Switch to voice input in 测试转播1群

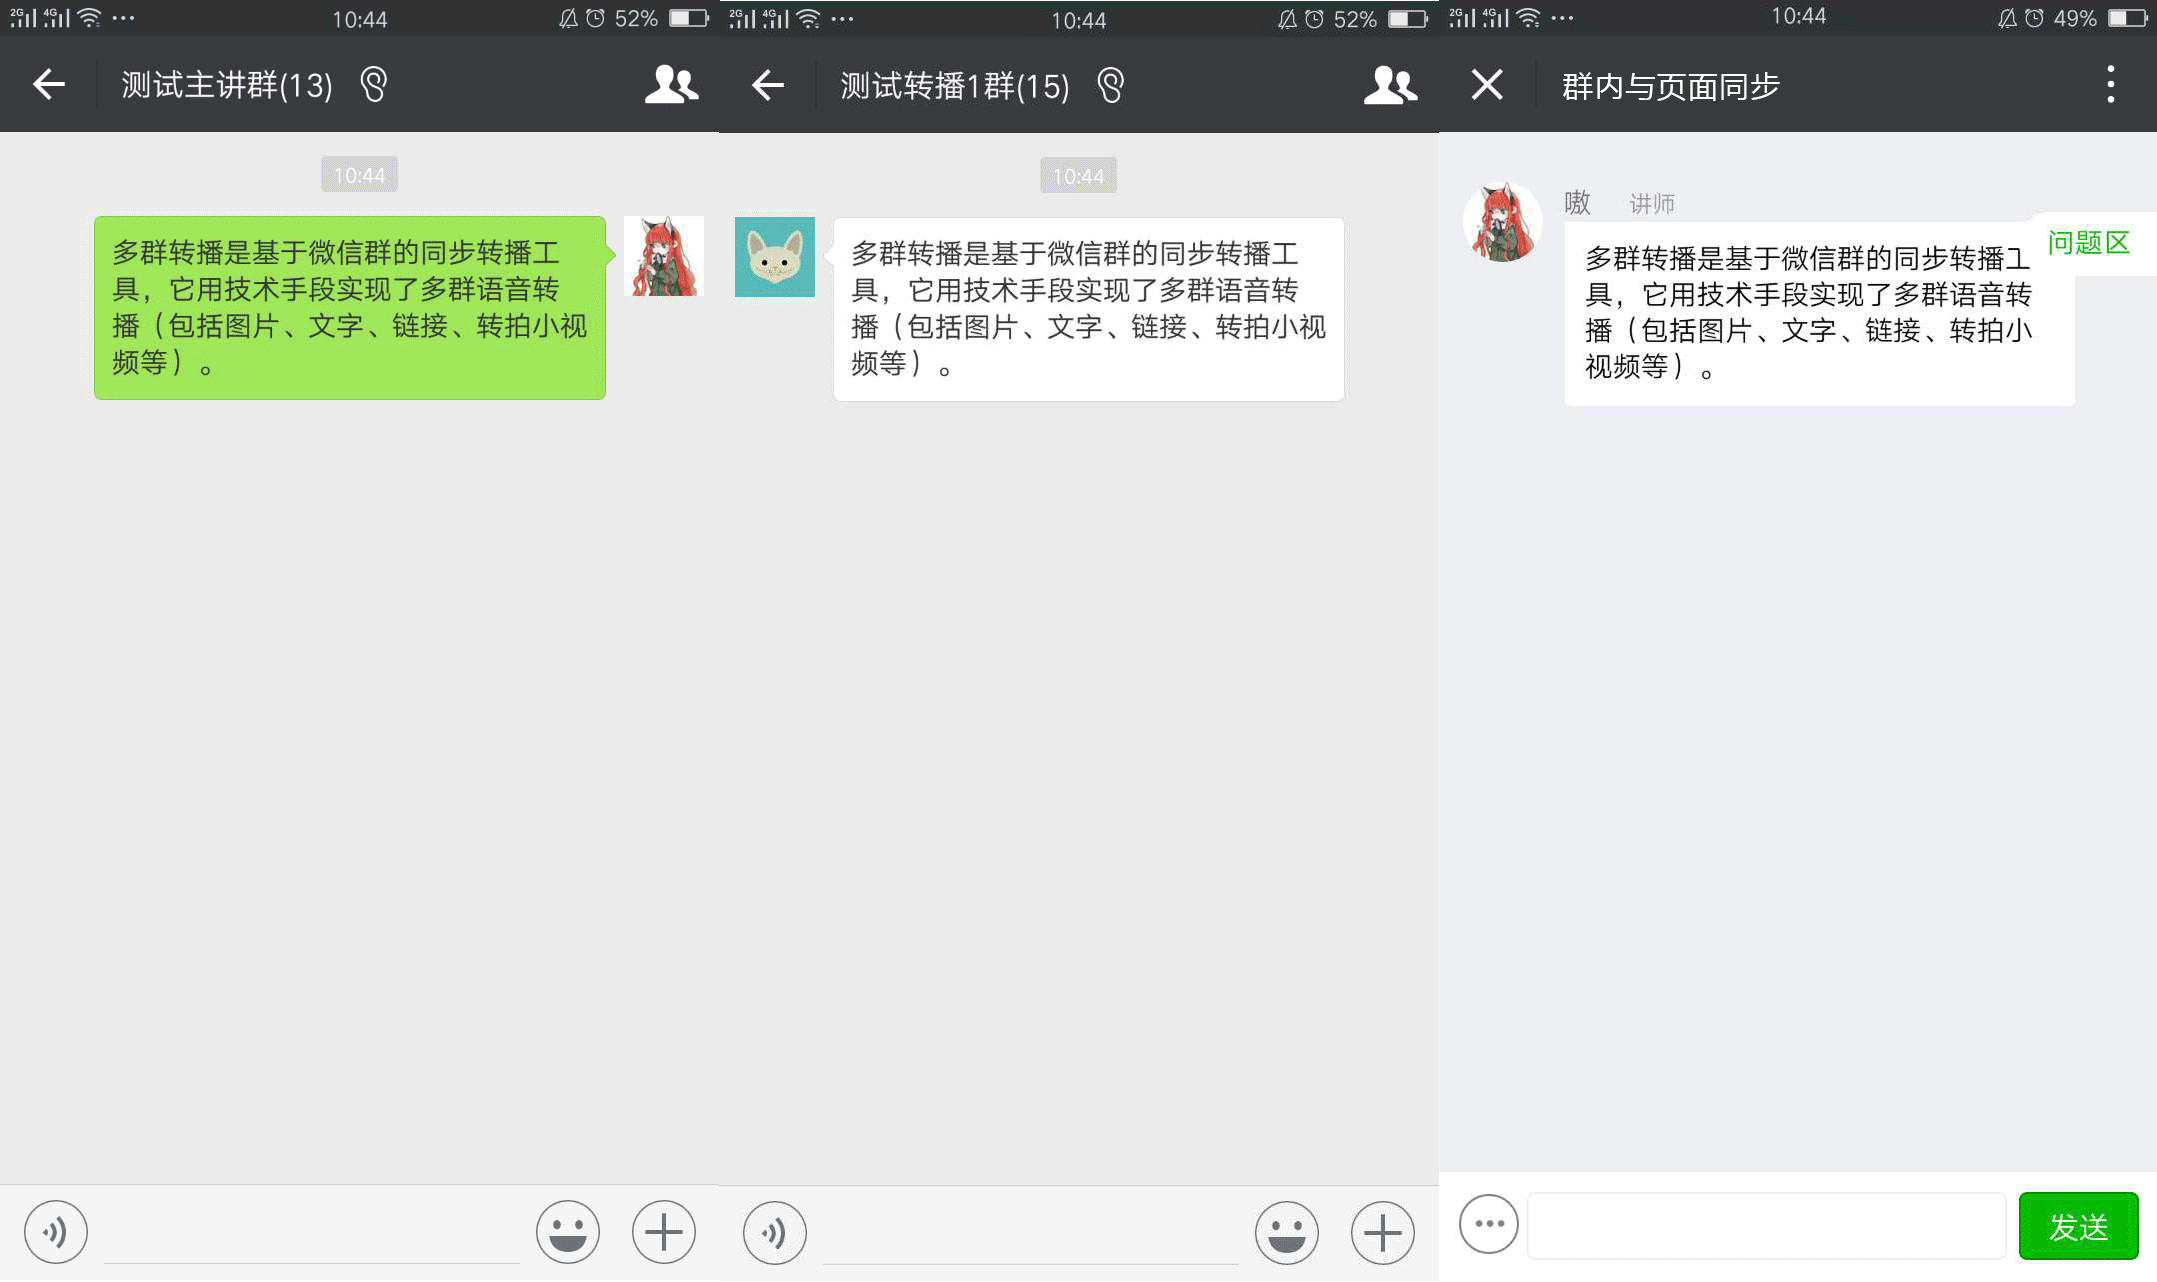774,1231
